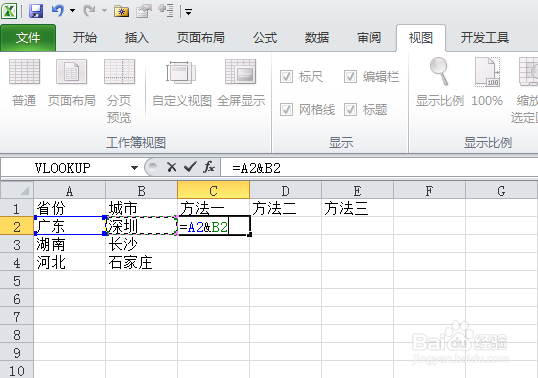The width and height of the screenshot is (538, 378).
Task: Click cell containing 方法二
Action: click(x=285, y=208)
